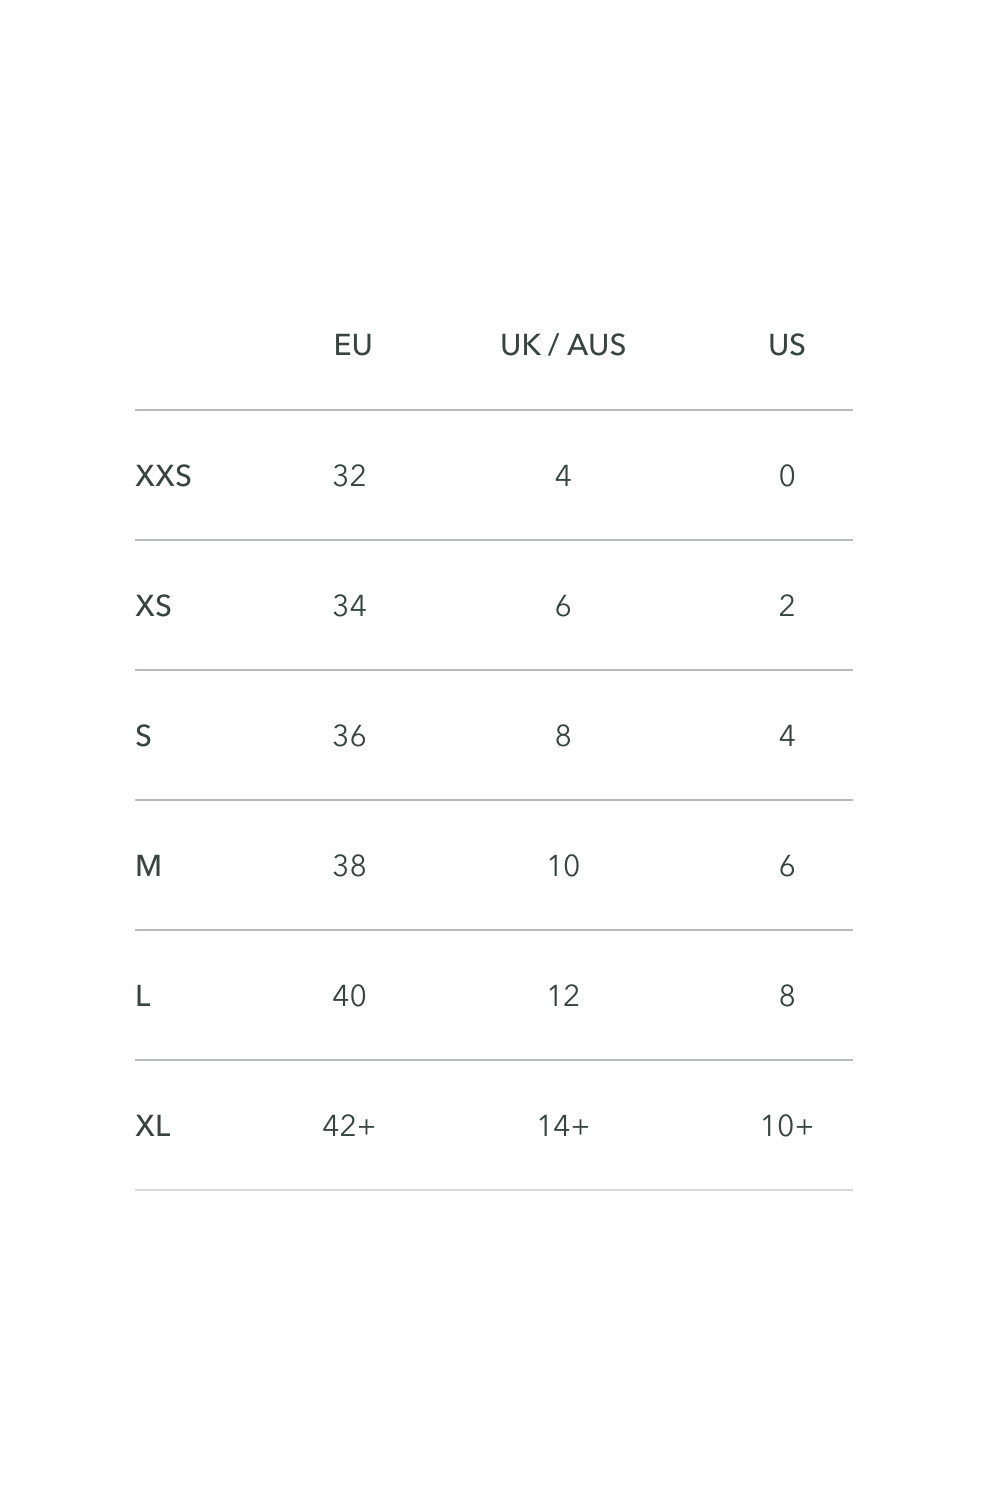Click the M size row label
The height and width of the screenshot is (1500, 1000).
click(148, 866)
